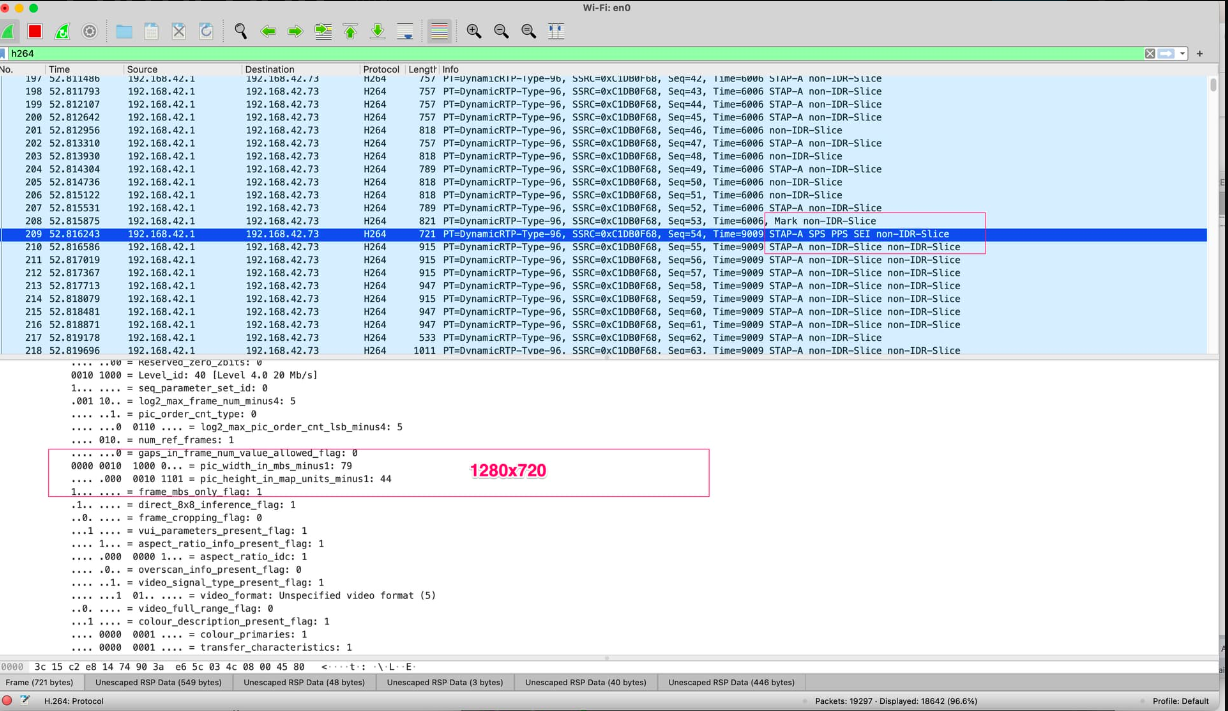Select packet number 198 row

point(604,91)
